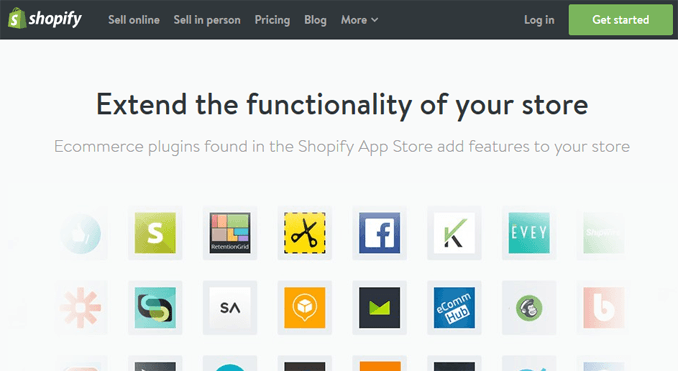Open the EVEY app icon

pos(529,233)
